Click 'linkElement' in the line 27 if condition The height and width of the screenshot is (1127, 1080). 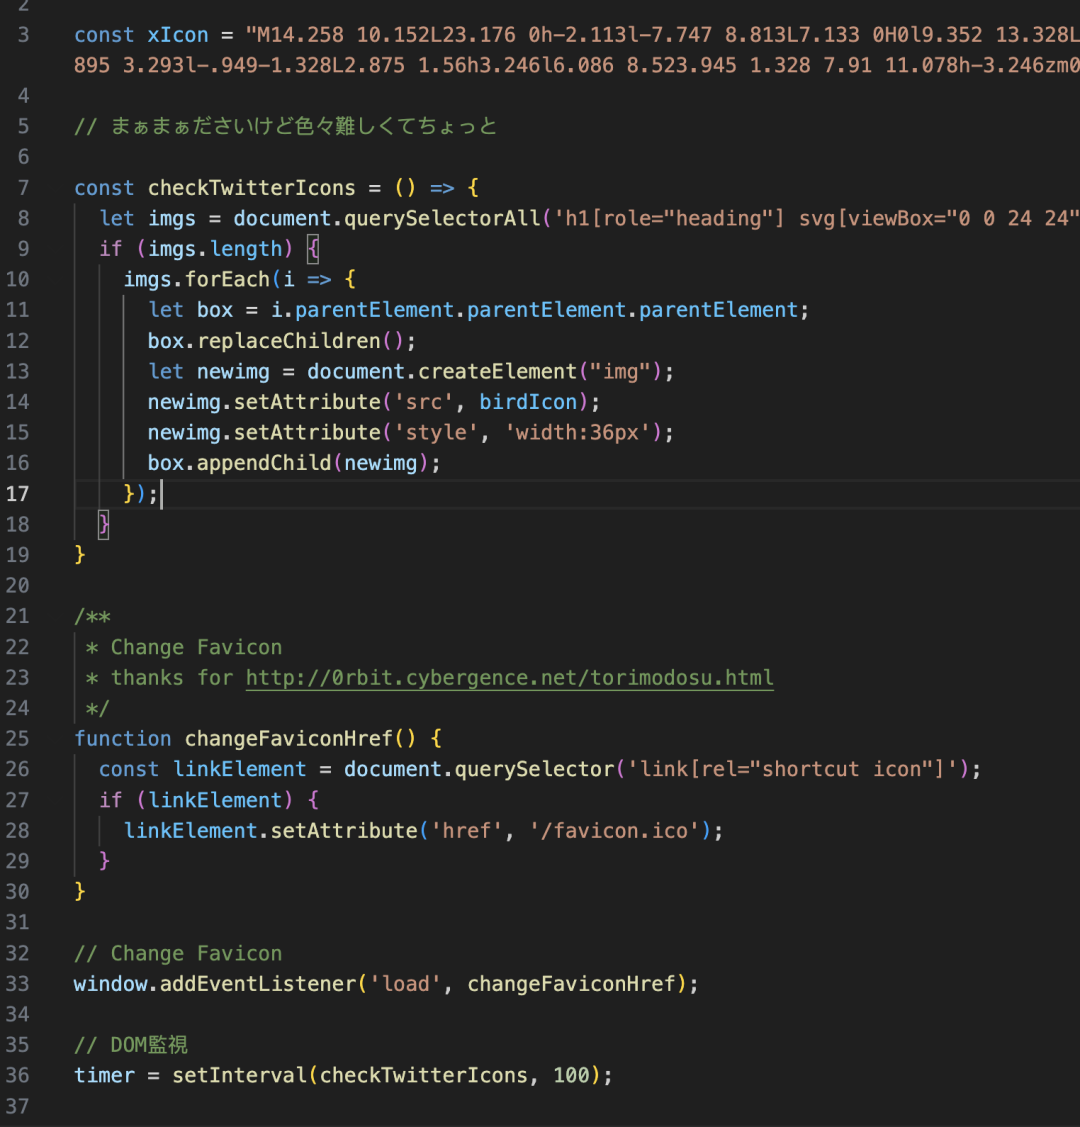215,800
